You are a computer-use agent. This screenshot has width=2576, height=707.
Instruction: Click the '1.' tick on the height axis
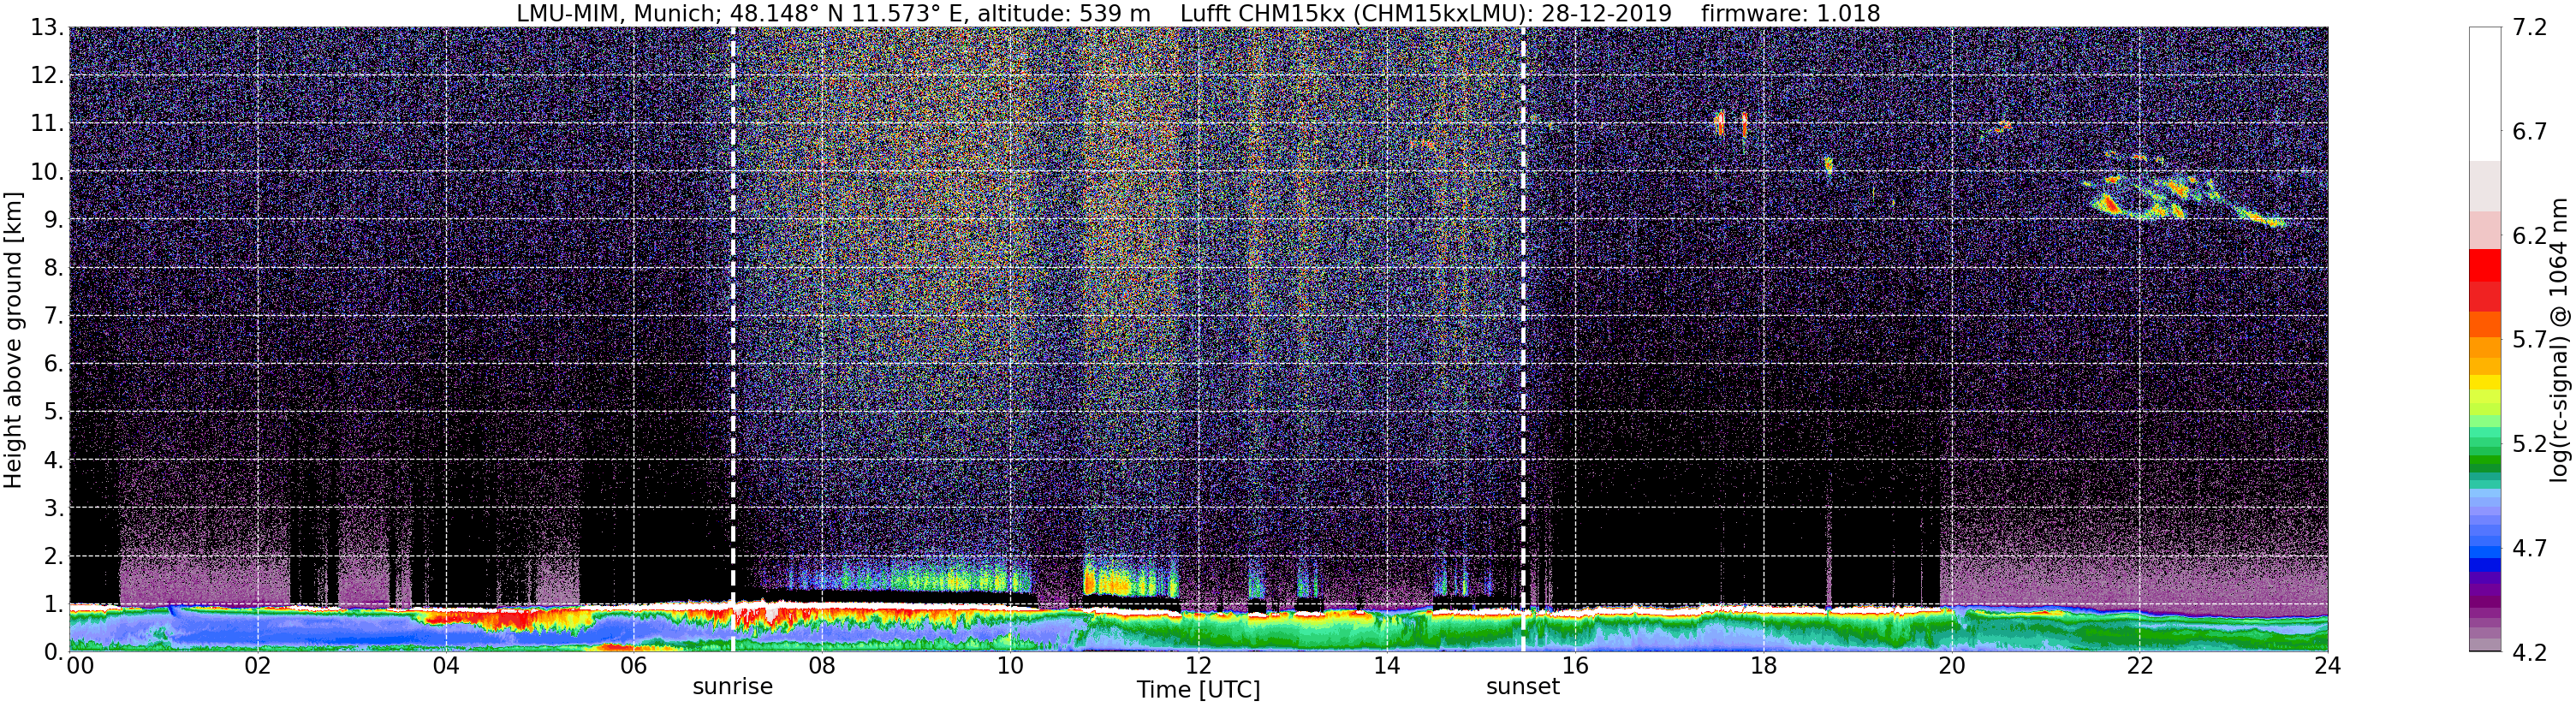53,604
